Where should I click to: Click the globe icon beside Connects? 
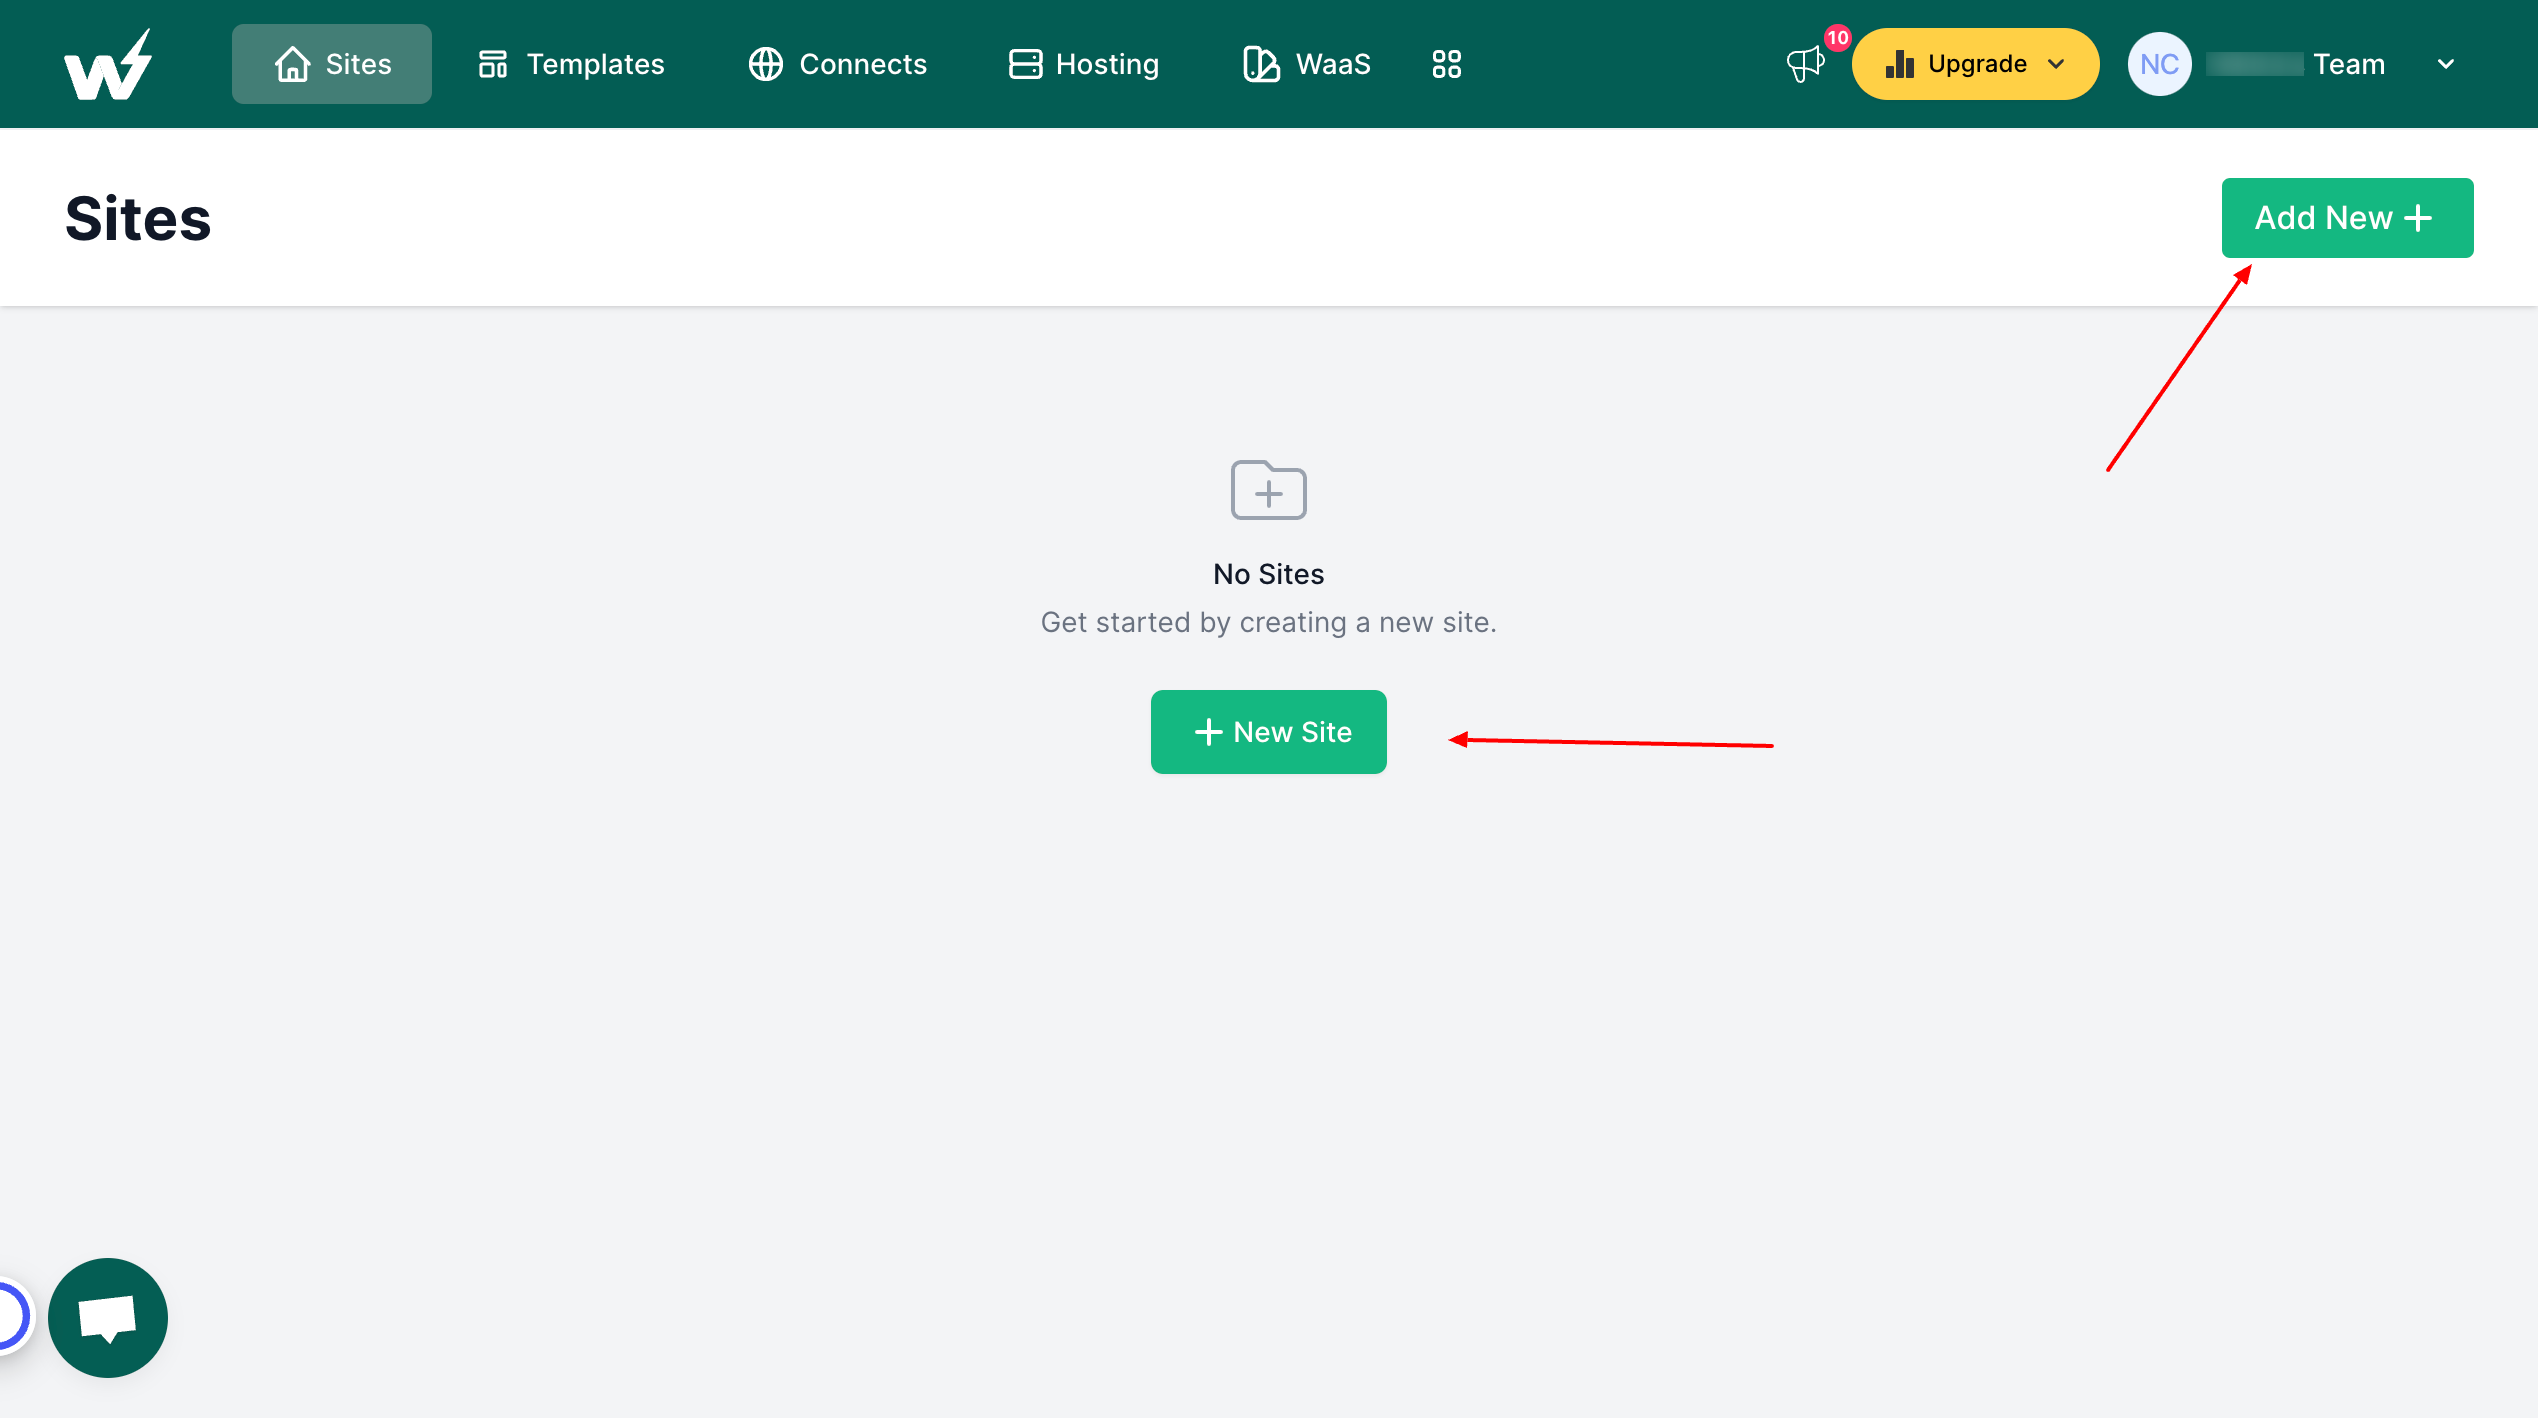[765, 63]
